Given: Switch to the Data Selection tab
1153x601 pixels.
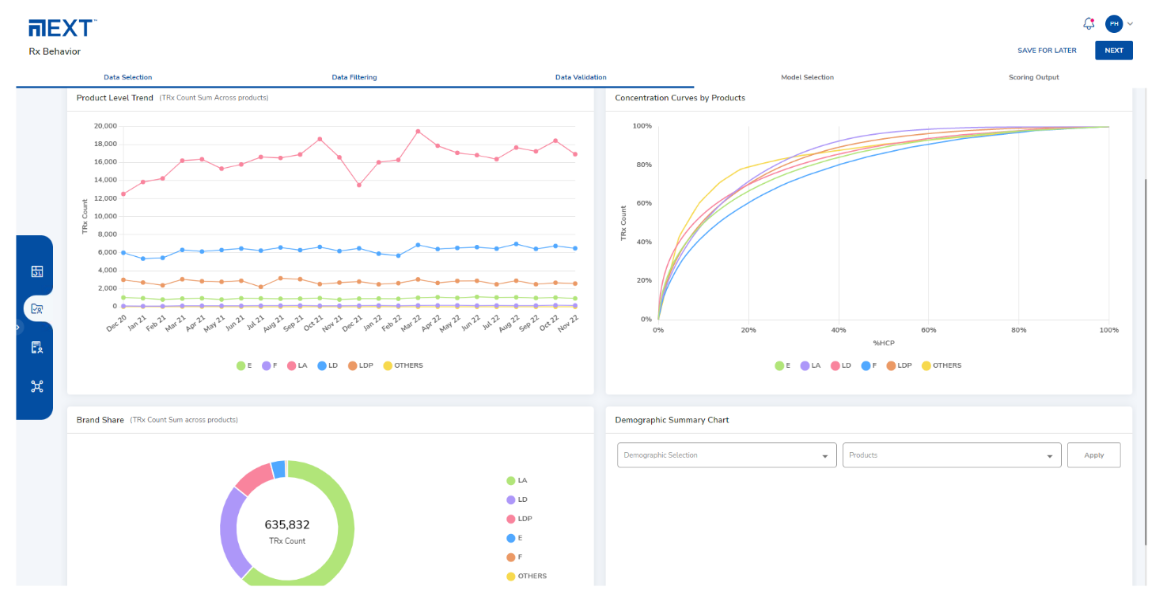Looking at the screenshot, I should (x=128, y=77).
